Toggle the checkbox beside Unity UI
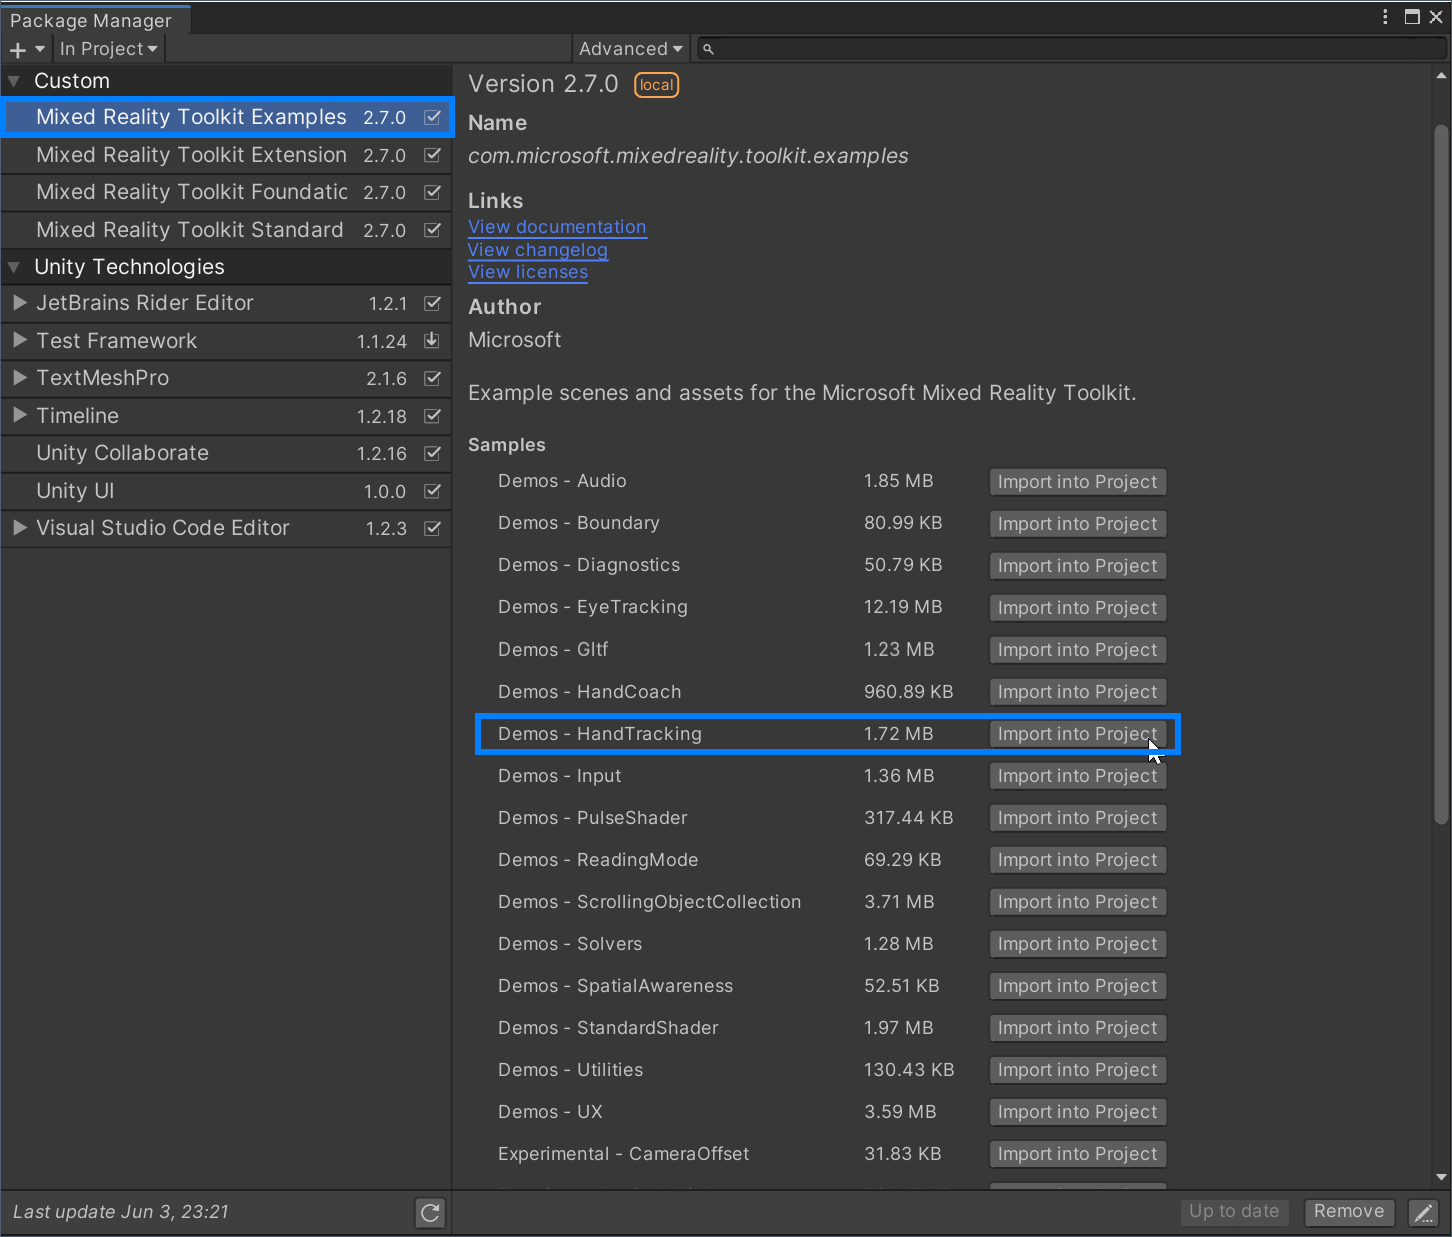 point(432,491)
